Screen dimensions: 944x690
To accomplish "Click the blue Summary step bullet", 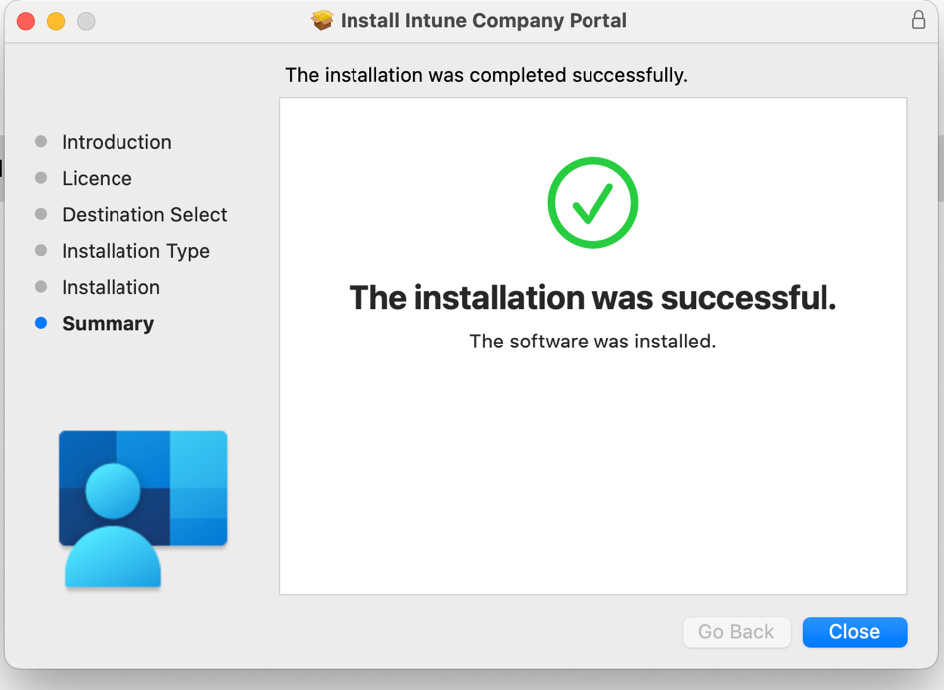I will 41,323.
